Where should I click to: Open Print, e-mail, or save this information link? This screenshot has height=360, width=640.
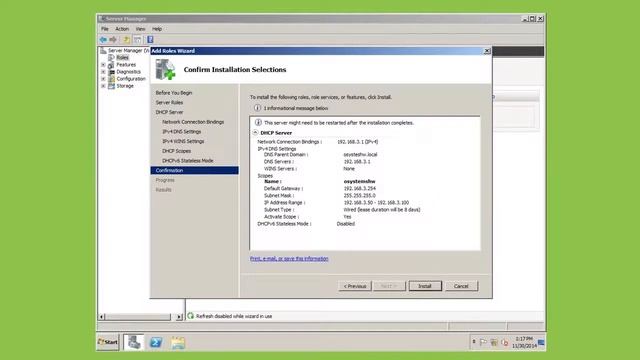[x=289, y=259]
